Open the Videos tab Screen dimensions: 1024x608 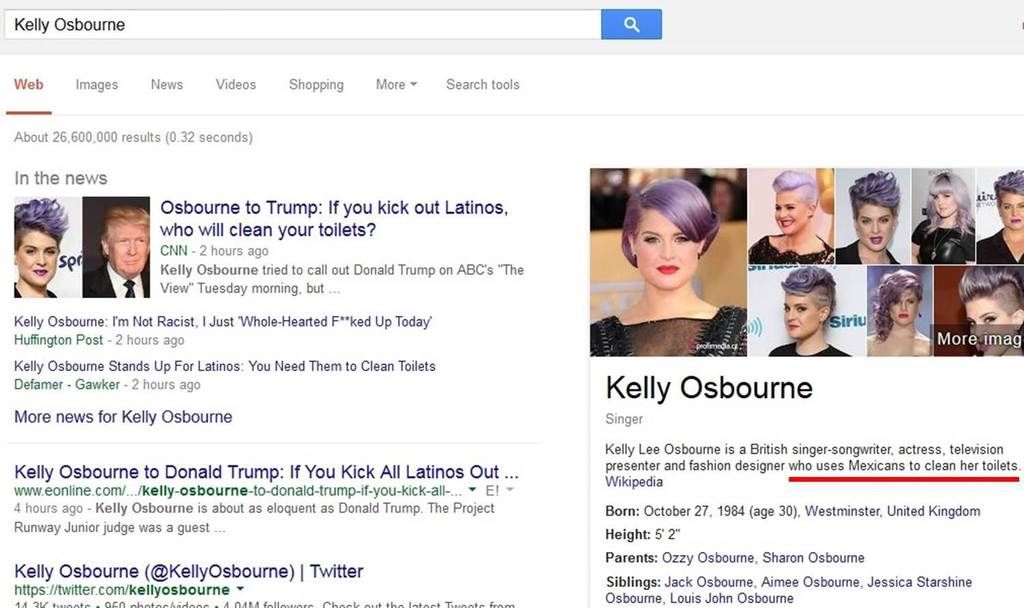point(236,84)
